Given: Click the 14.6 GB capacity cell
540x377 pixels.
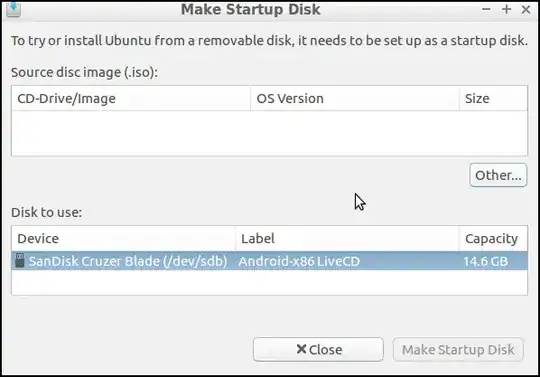Looking at the screenshot, I should 486,261.
